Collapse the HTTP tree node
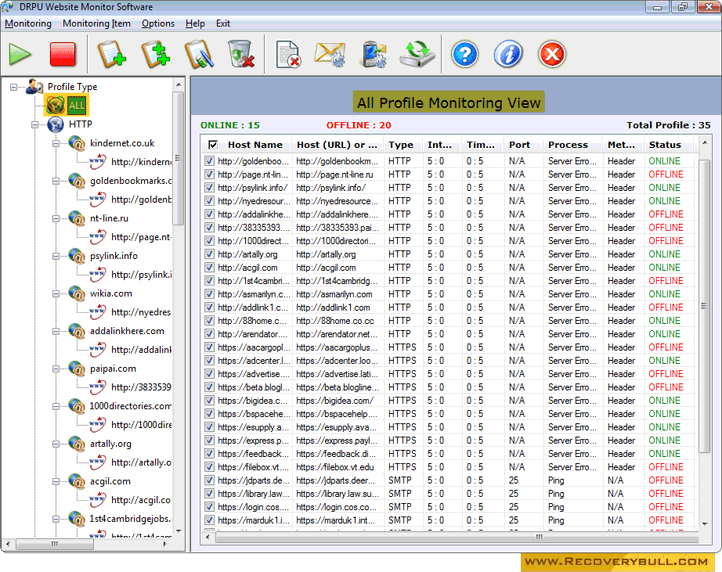This screenshot has height=572, width=722. (x=35, y=124)
